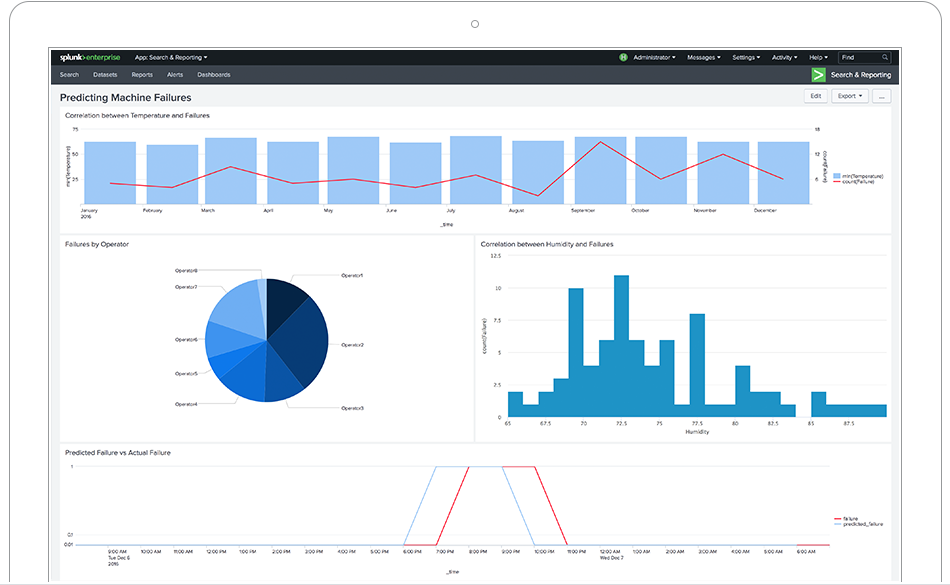Screen dimensions: 950x585
Task: Click the Correlation between Temperature and Failures title
Action: tap(137, 116)
